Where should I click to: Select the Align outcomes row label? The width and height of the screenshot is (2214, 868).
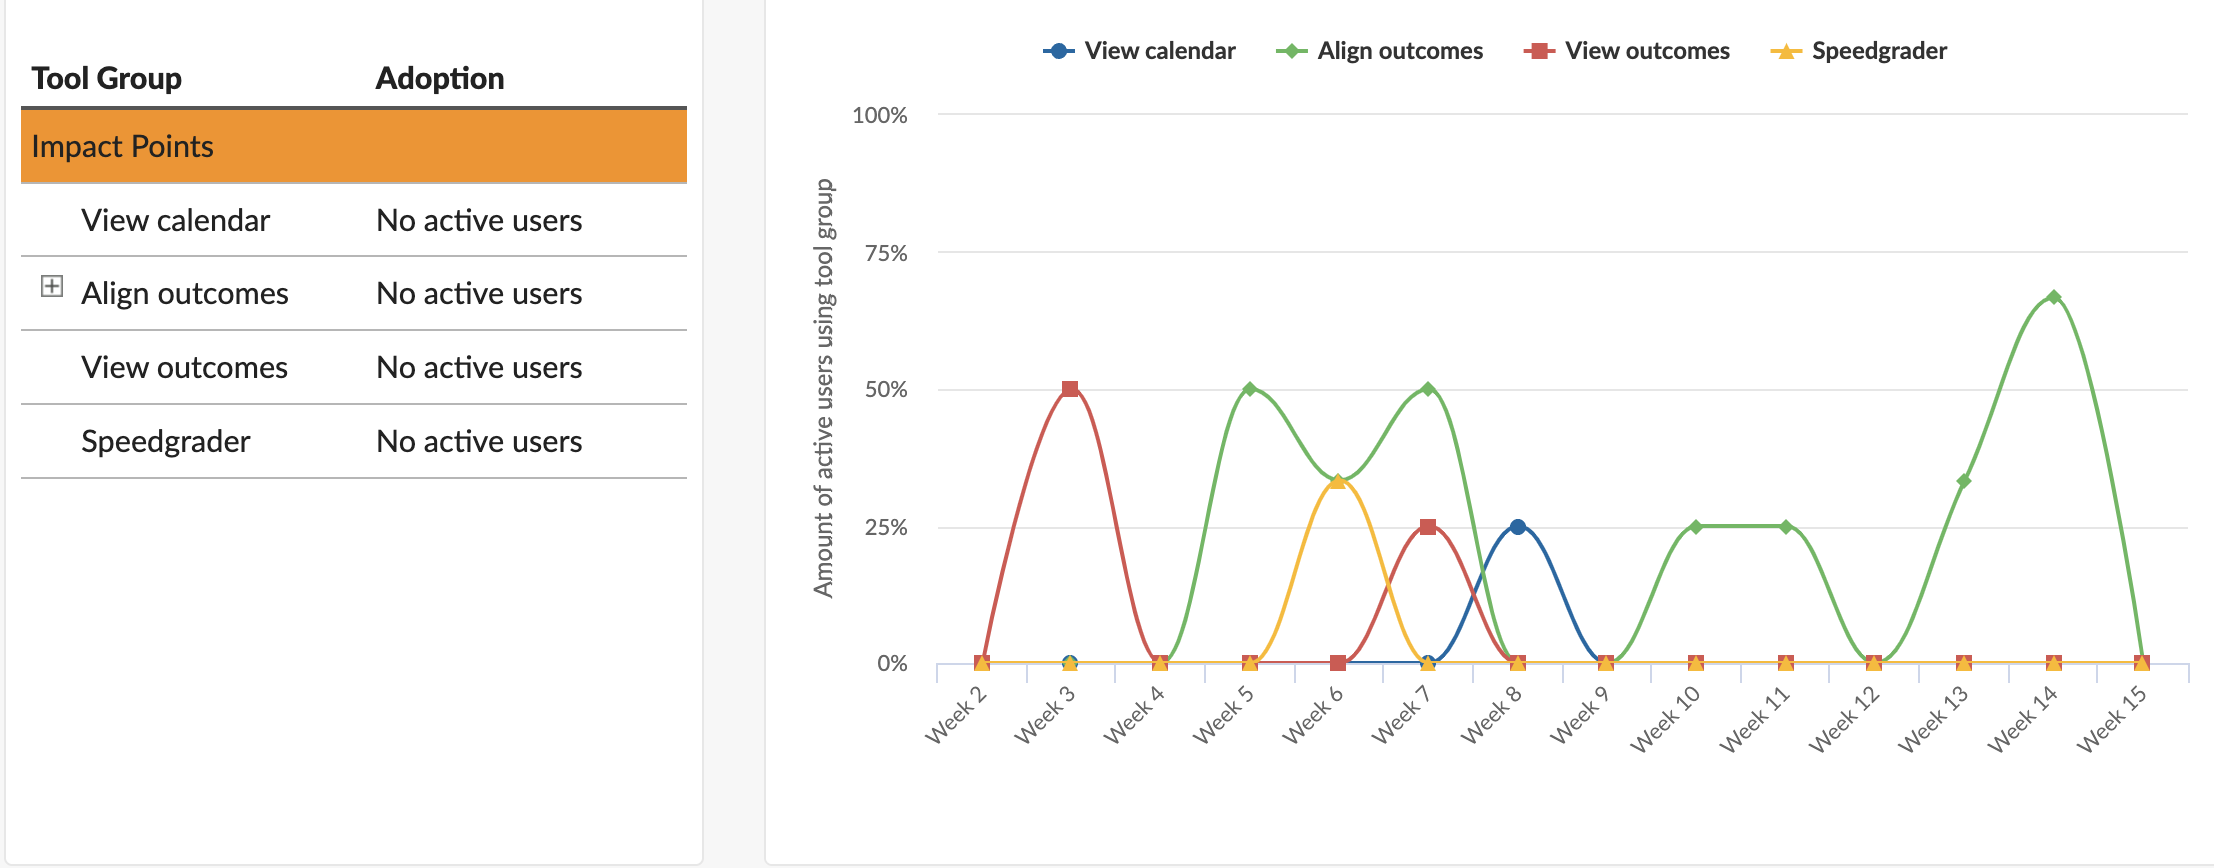[x=185, y=293]
